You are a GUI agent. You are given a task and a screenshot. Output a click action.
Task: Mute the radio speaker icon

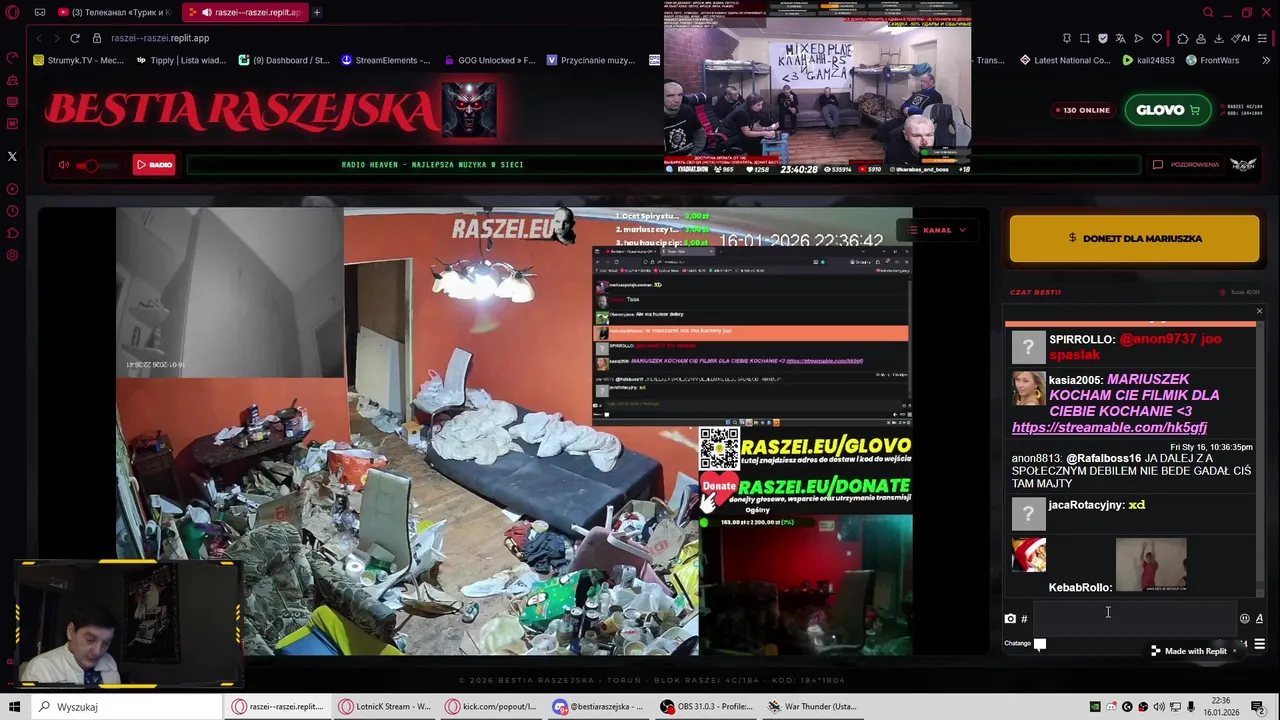point(64,165)
